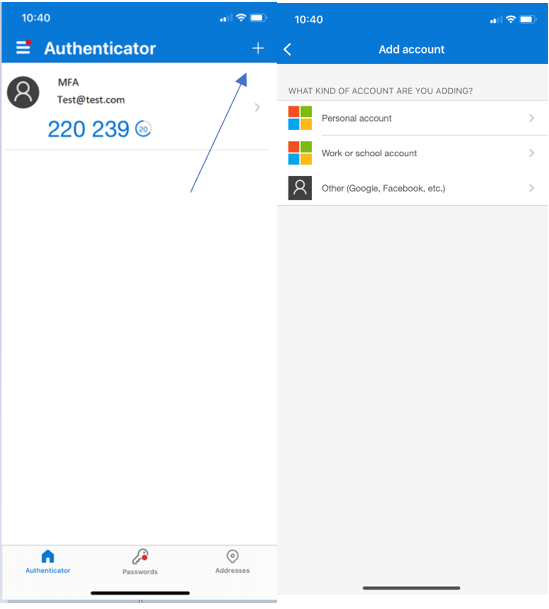Viewport: 549px width, 609px height.
Task: Tap the code countdown timer circle
Action: (x=143, y=129)
